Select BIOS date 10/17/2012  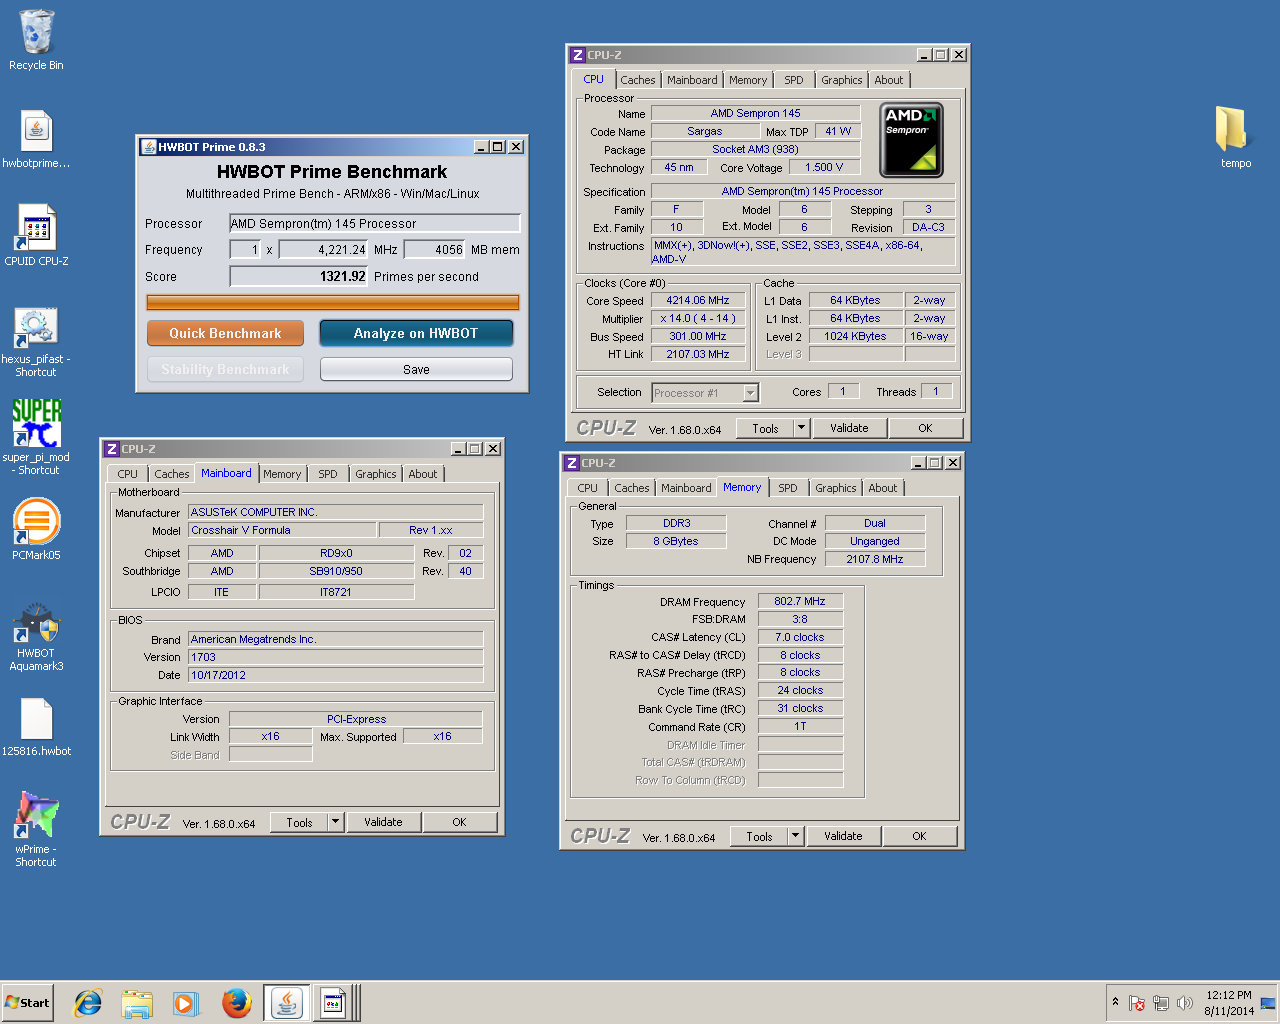tap(336, 675)
